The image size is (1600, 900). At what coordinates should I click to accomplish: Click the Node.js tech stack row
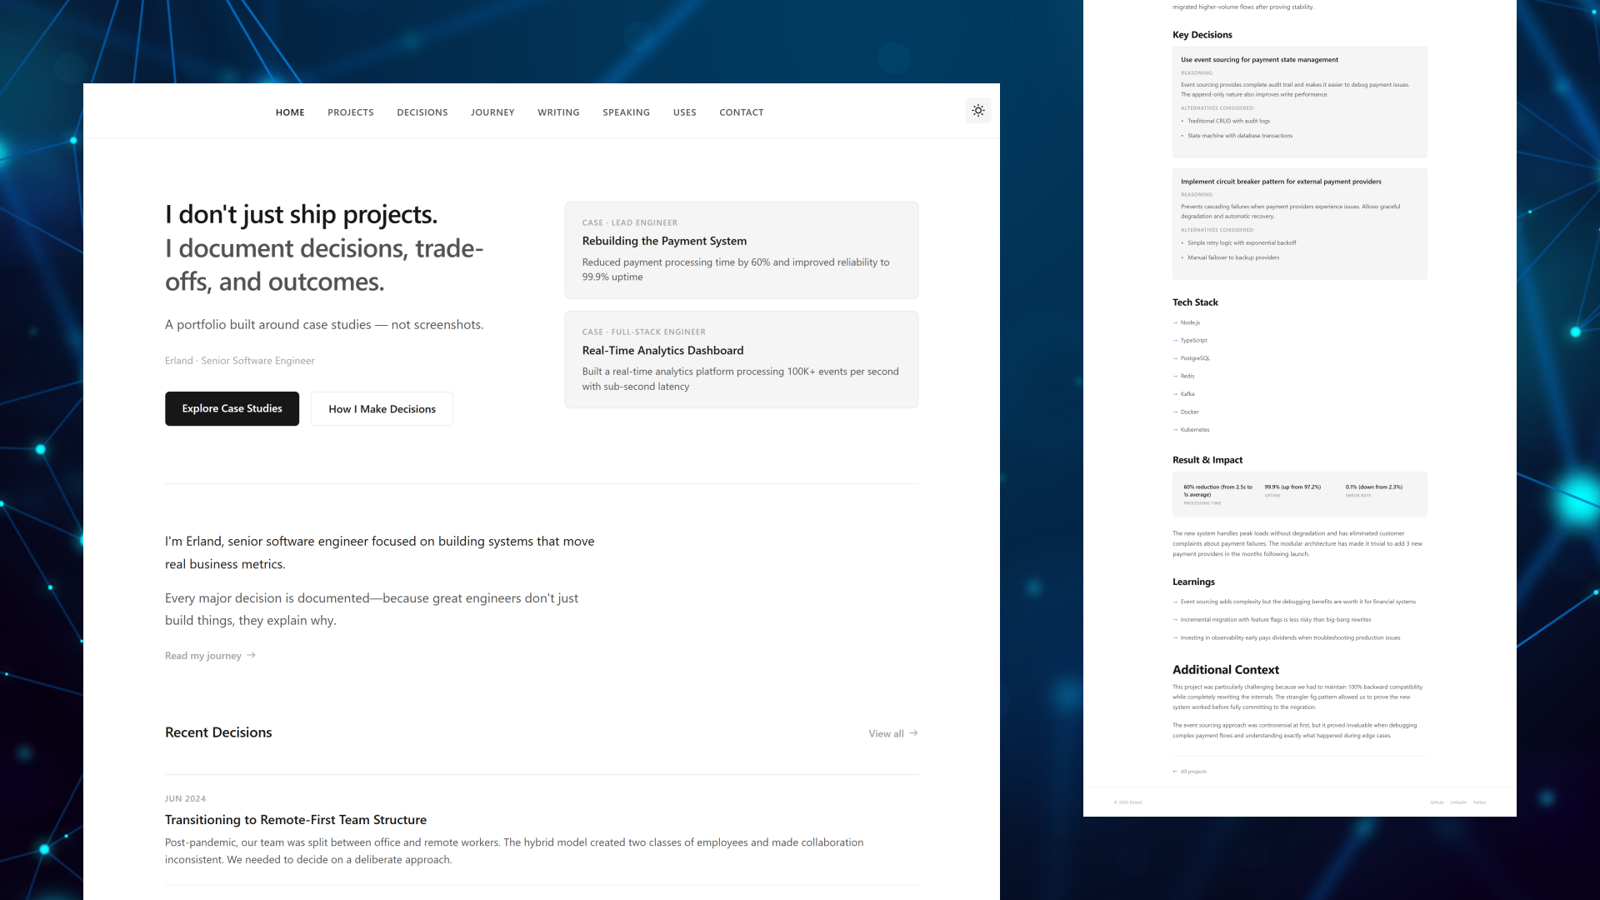click(x=1186, y=322)
